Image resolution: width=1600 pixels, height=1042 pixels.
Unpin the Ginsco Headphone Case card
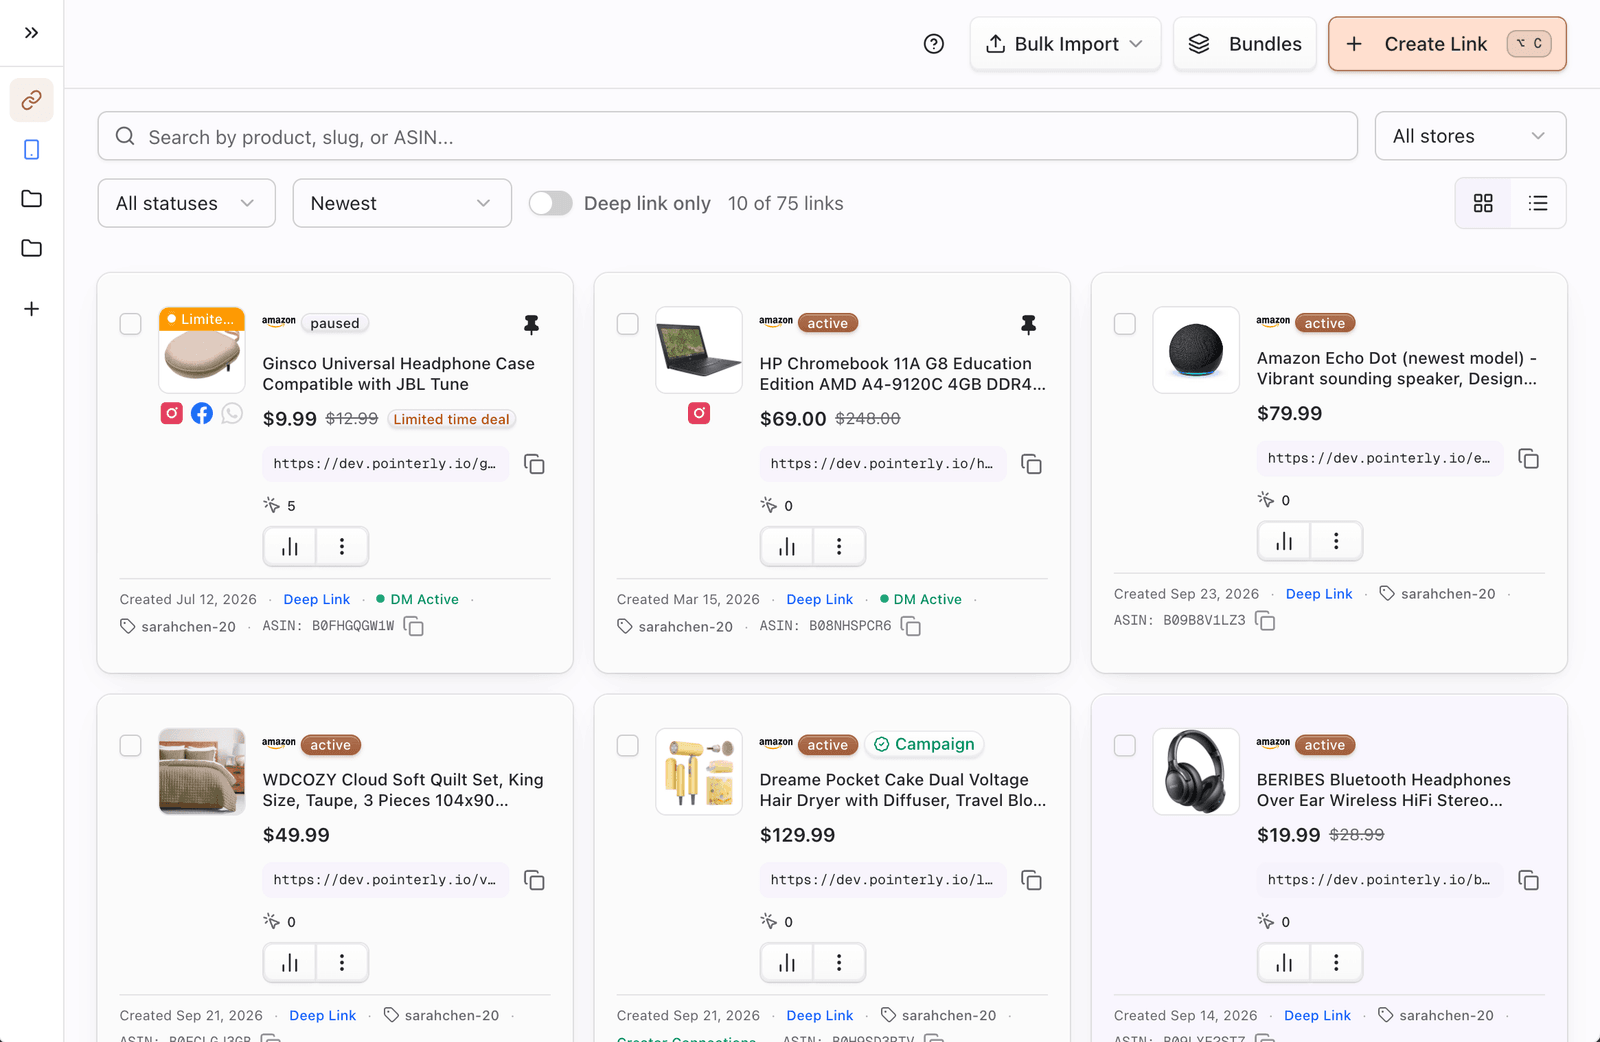pyautogui.click(x=531, y=324)
